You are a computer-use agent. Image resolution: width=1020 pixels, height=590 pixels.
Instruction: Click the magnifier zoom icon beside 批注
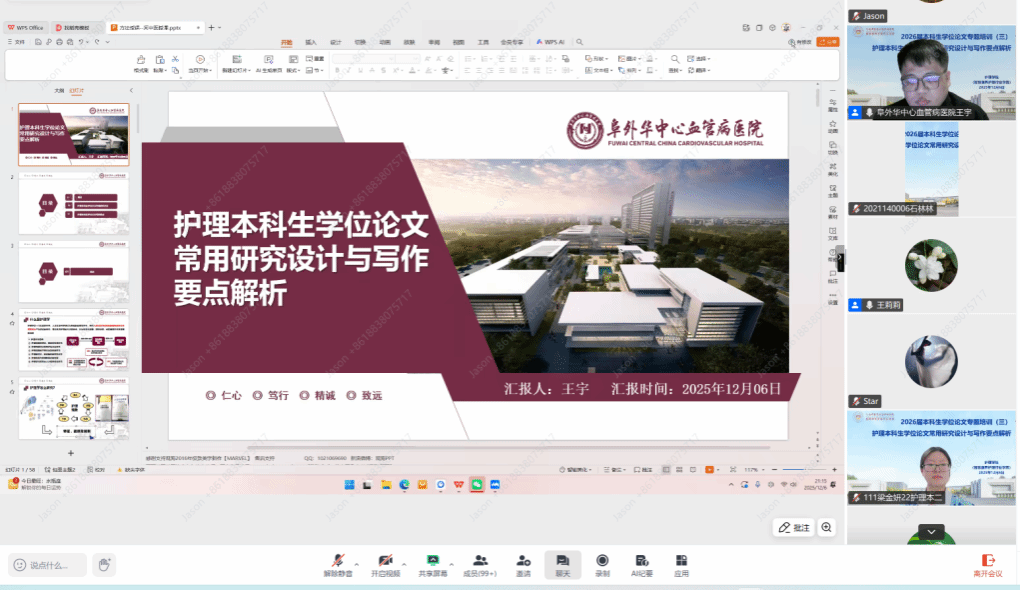[x=827, y=527]
